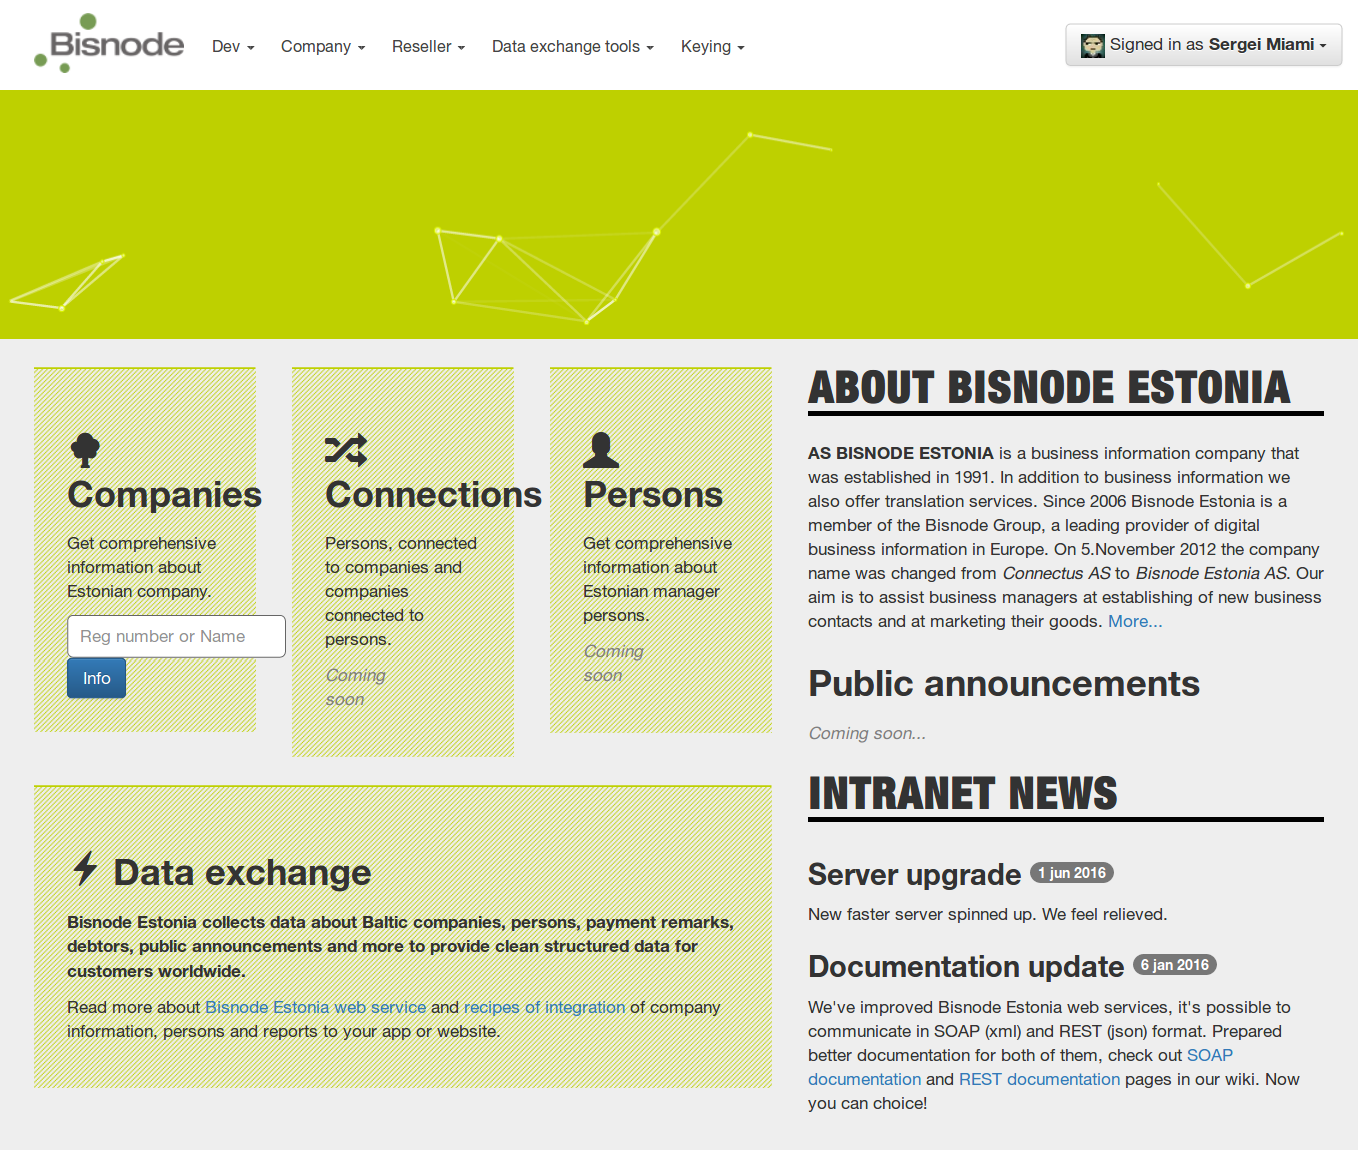Follow the More... link in About

[1135, 621]
